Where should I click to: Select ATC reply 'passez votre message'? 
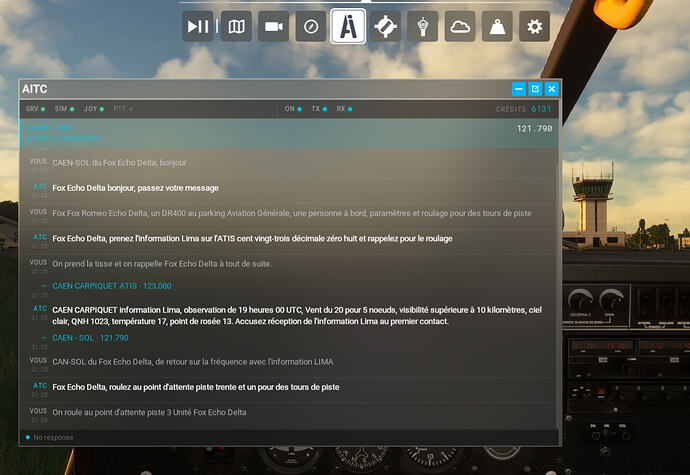click(x=135, y=188)
